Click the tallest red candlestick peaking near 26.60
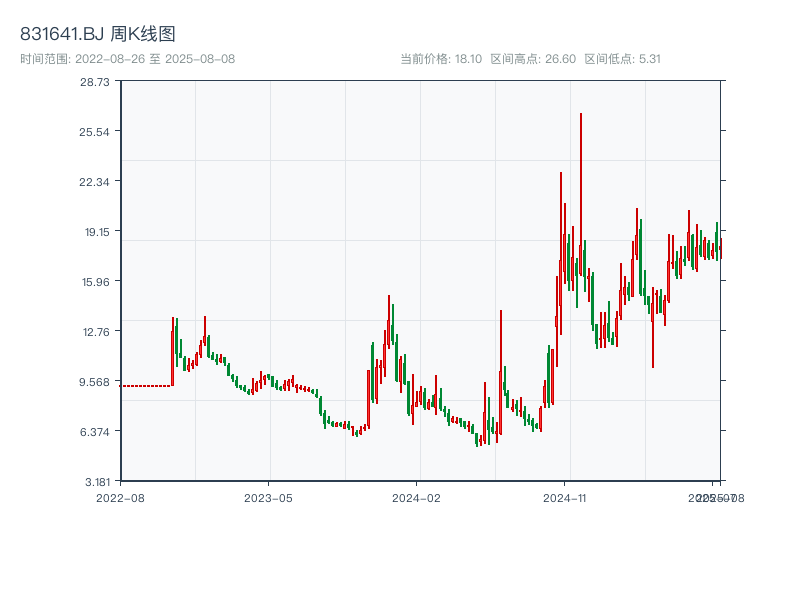 click(x=581, y=194)
